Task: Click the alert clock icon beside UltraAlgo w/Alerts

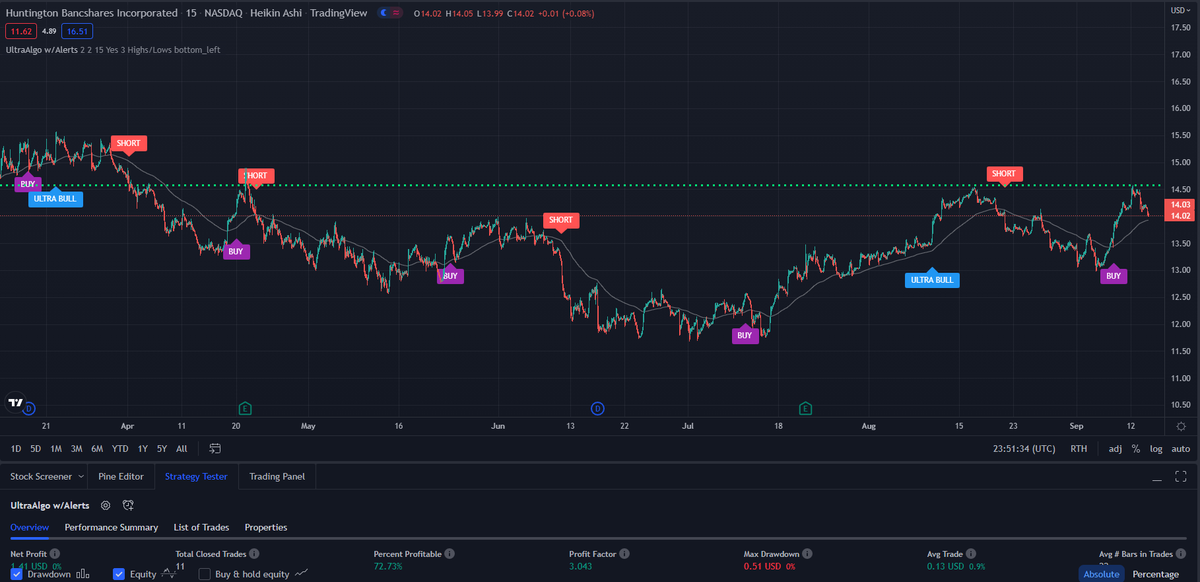Action: (126, 506)
